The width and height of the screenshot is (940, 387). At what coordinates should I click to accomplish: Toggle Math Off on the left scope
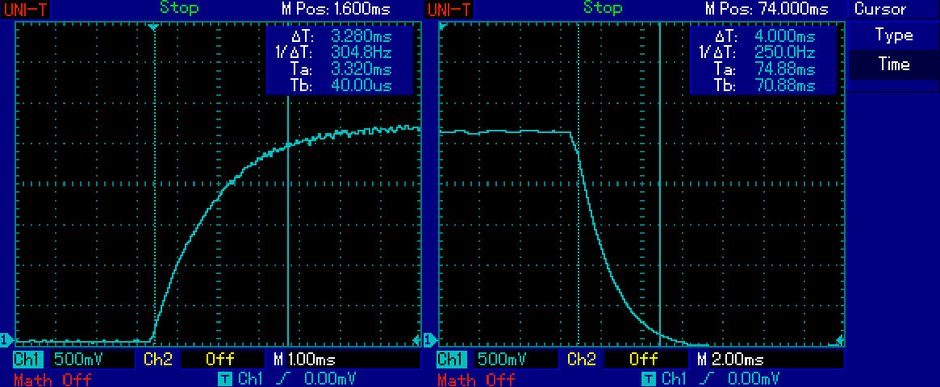(x=52, y=379)
